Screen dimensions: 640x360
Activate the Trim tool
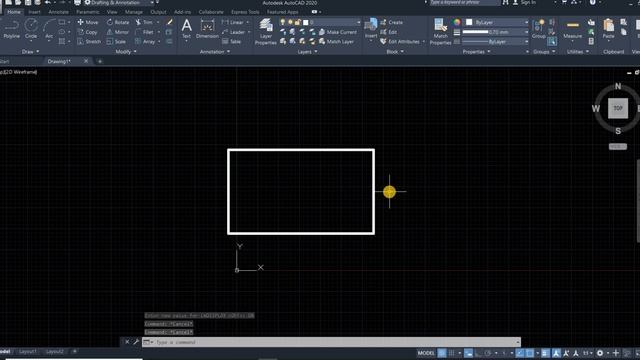144,22
